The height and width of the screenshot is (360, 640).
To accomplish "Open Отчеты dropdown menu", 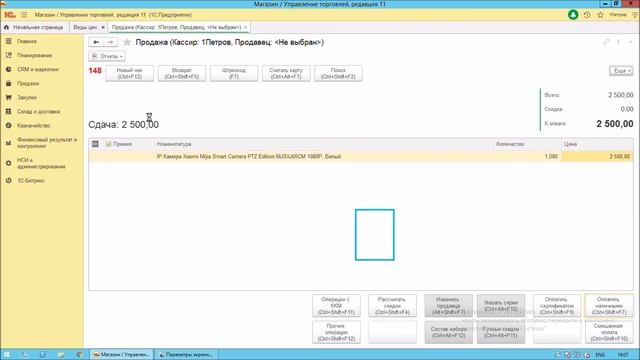I will (107, 56).
